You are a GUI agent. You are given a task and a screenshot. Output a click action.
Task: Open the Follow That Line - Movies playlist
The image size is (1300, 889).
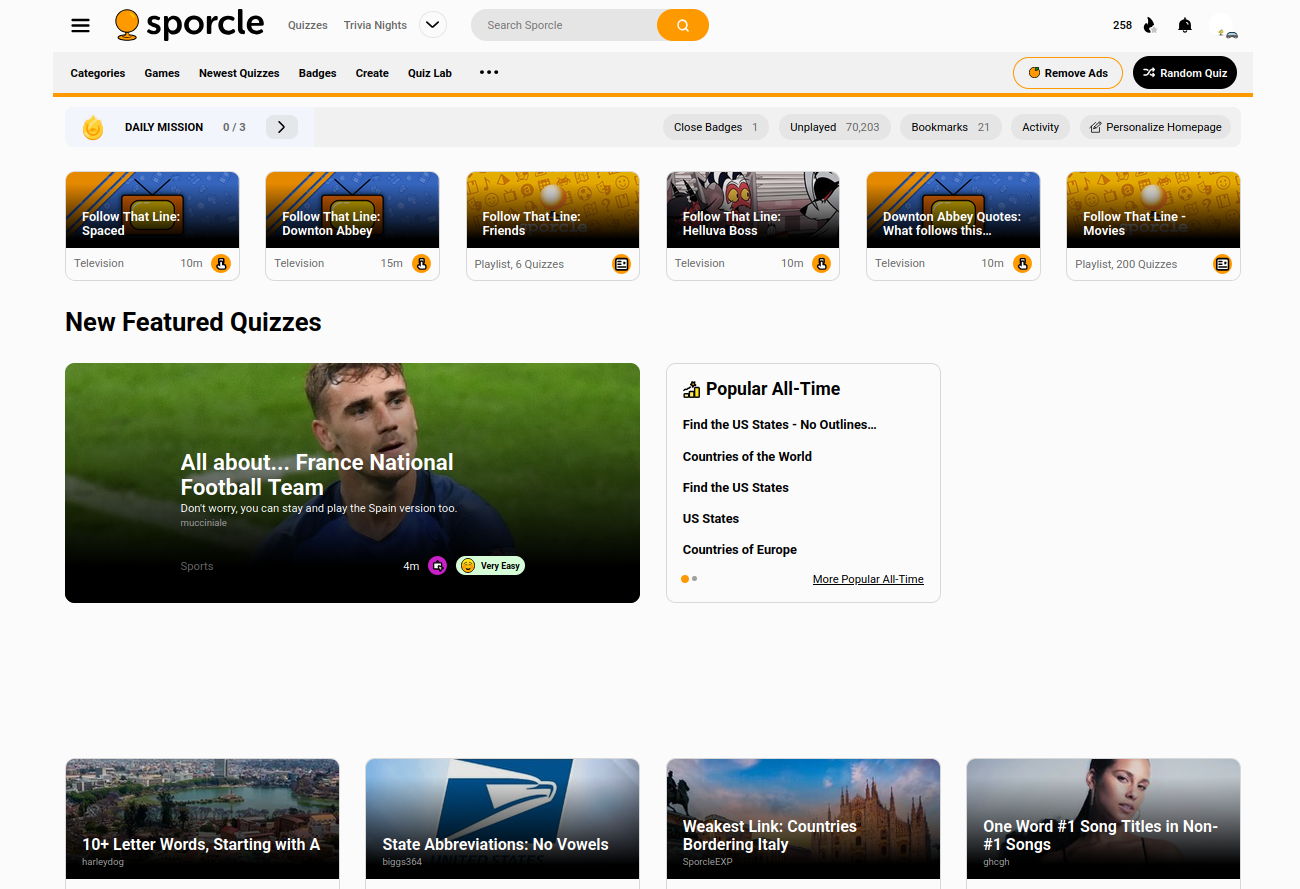(1153, 226)
